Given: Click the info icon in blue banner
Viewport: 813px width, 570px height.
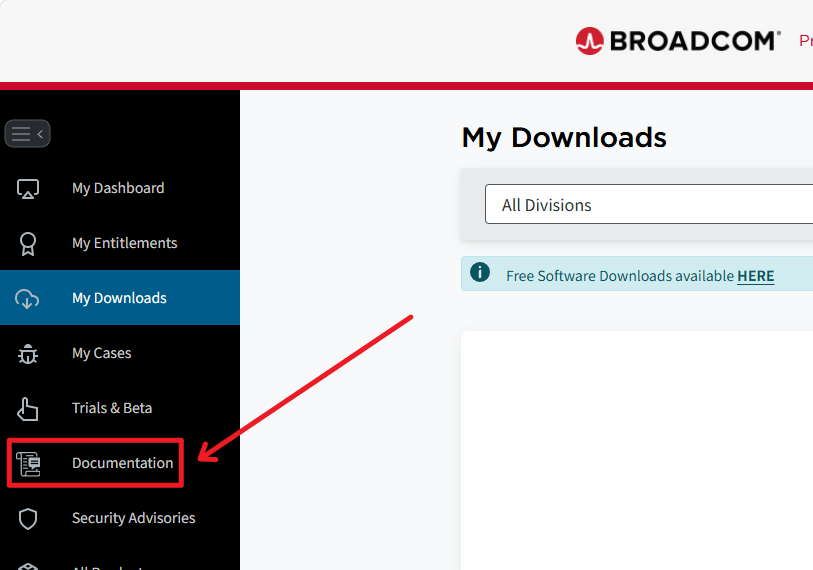Looking at the screenshot, I should [480, 272].
